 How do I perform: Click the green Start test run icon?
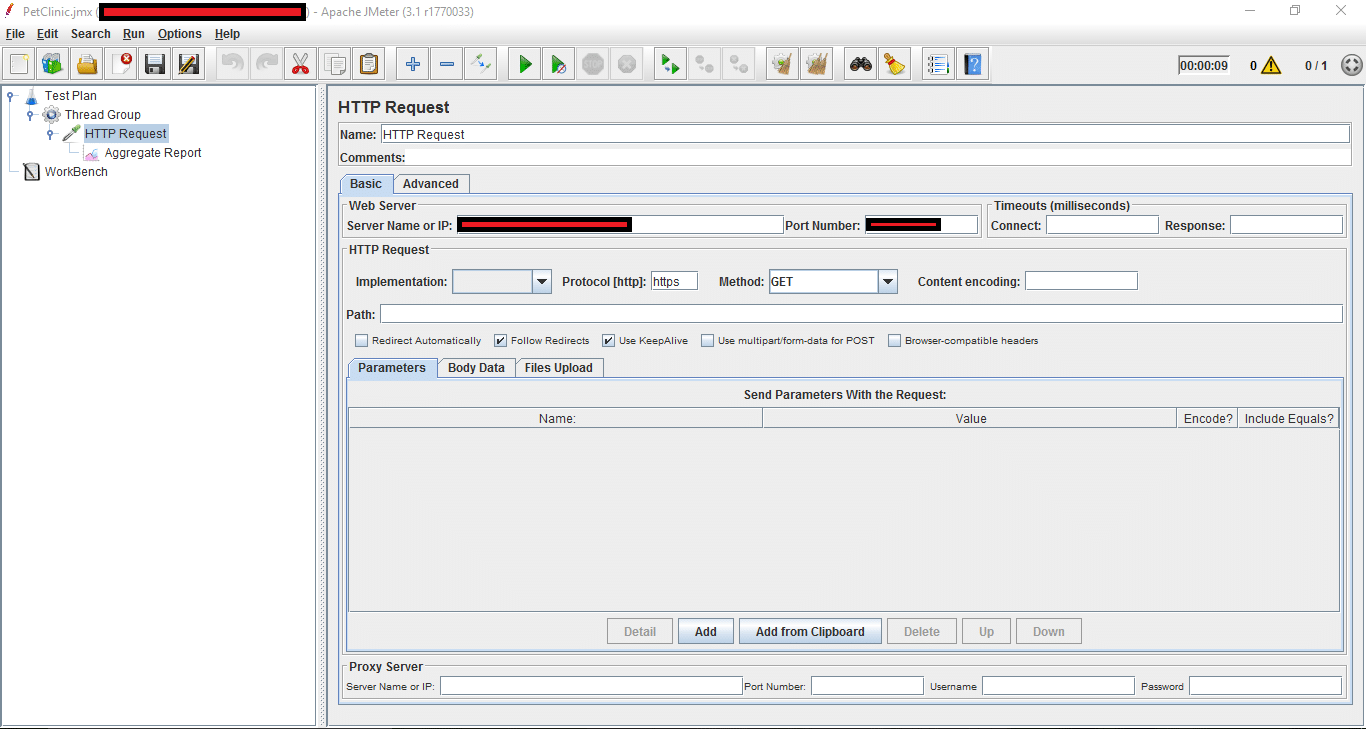524,65
